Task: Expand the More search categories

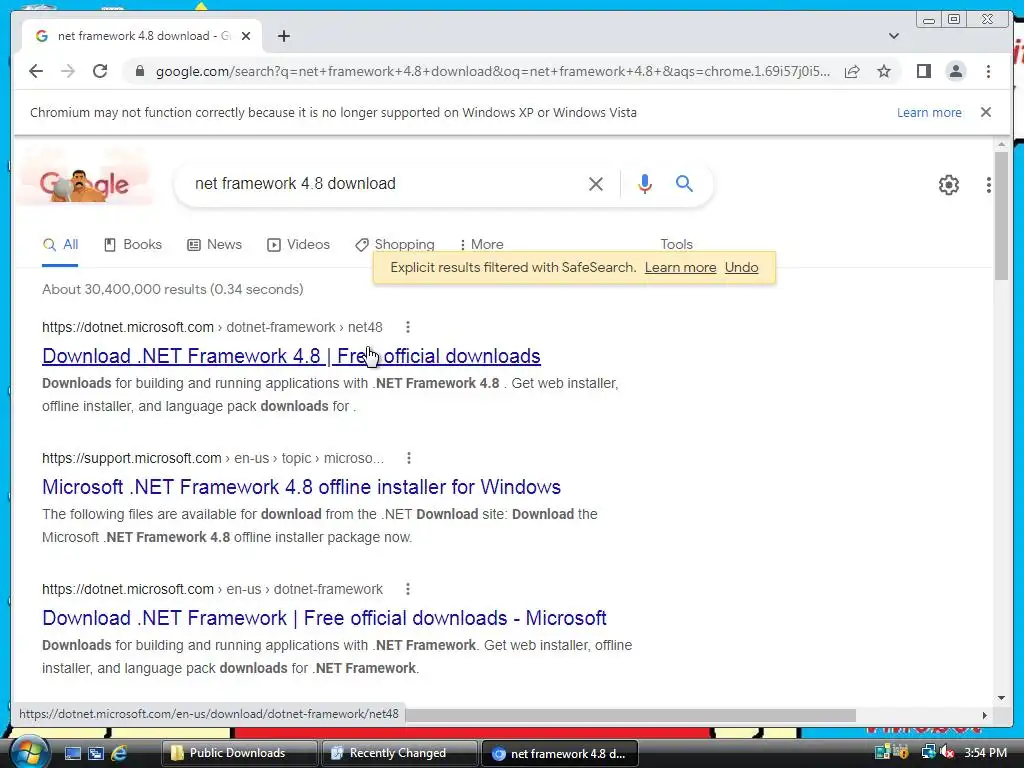Action: point(481,245)
